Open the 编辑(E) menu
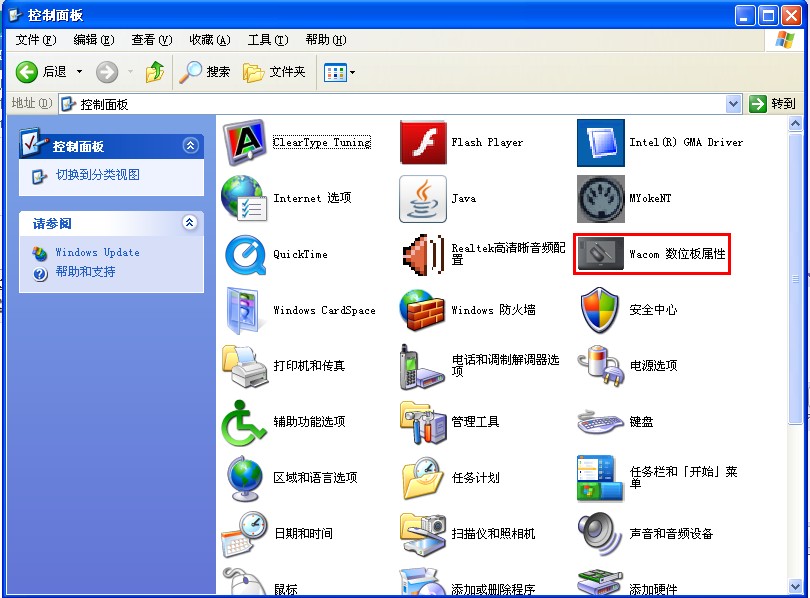This screenshot has height=598, width=810. [94, 40]
